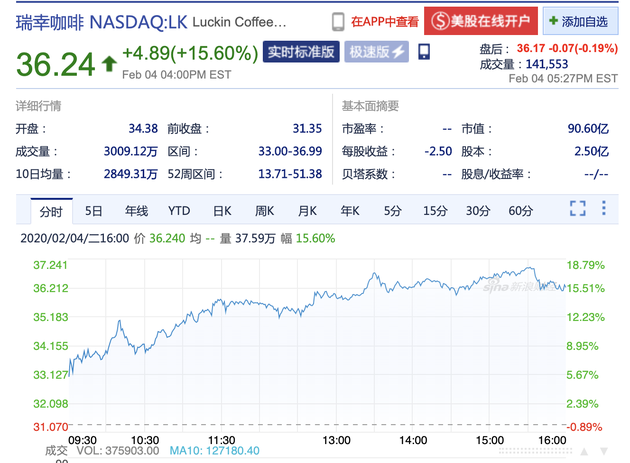The image size is (630, 463).
Task: Open the 日K chart tab
Action: click(x=222, y=211)
